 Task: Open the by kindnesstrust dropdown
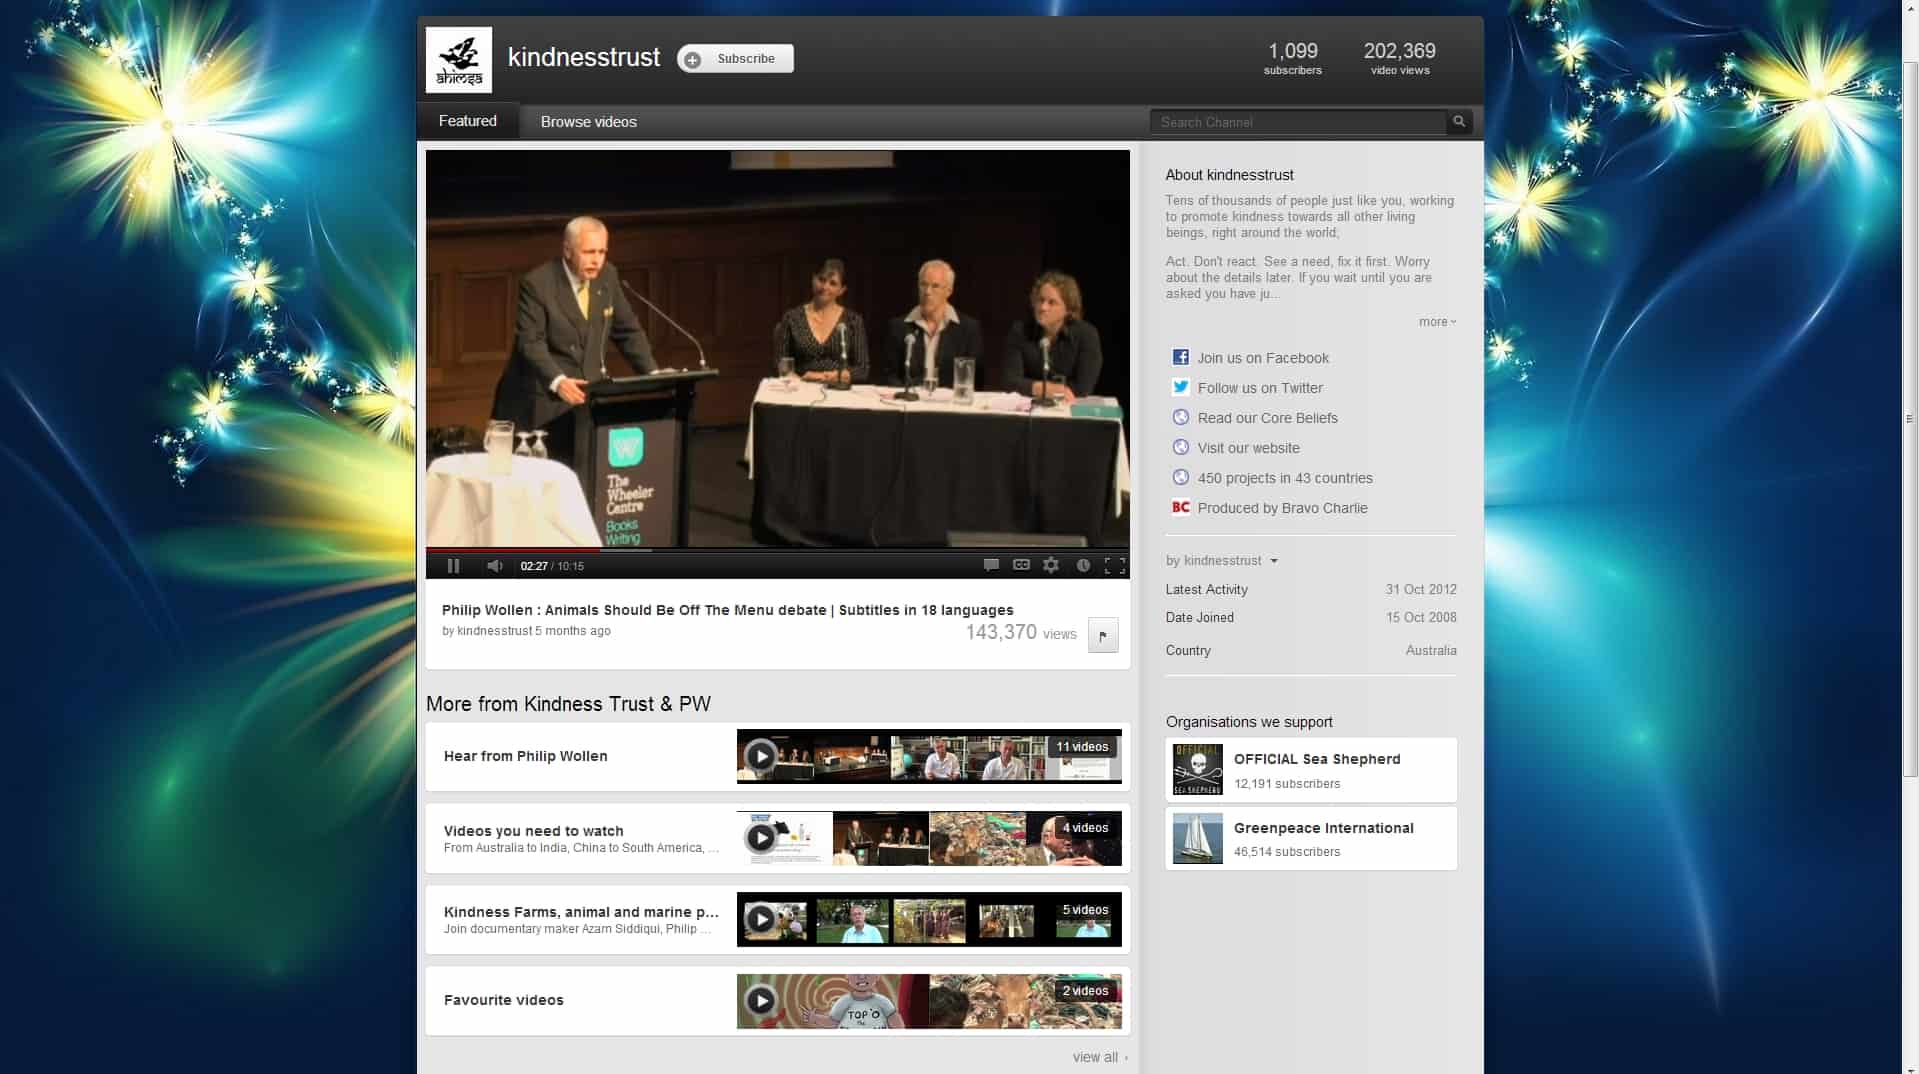click(1222, 561)
